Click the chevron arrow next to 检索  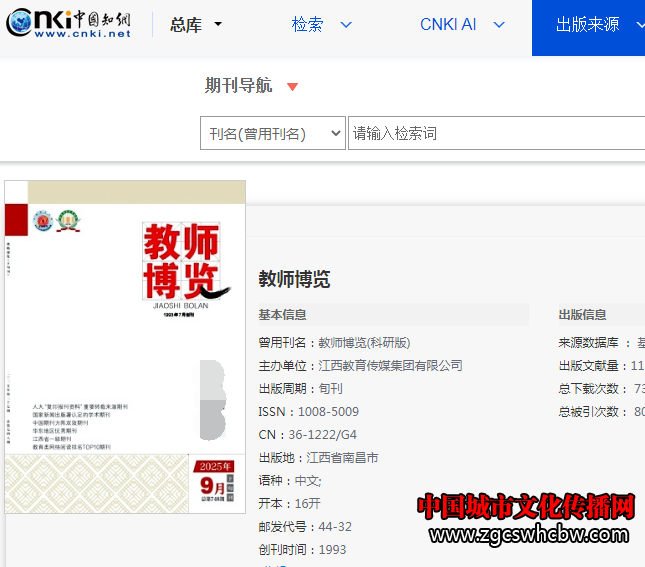point(346,25)
